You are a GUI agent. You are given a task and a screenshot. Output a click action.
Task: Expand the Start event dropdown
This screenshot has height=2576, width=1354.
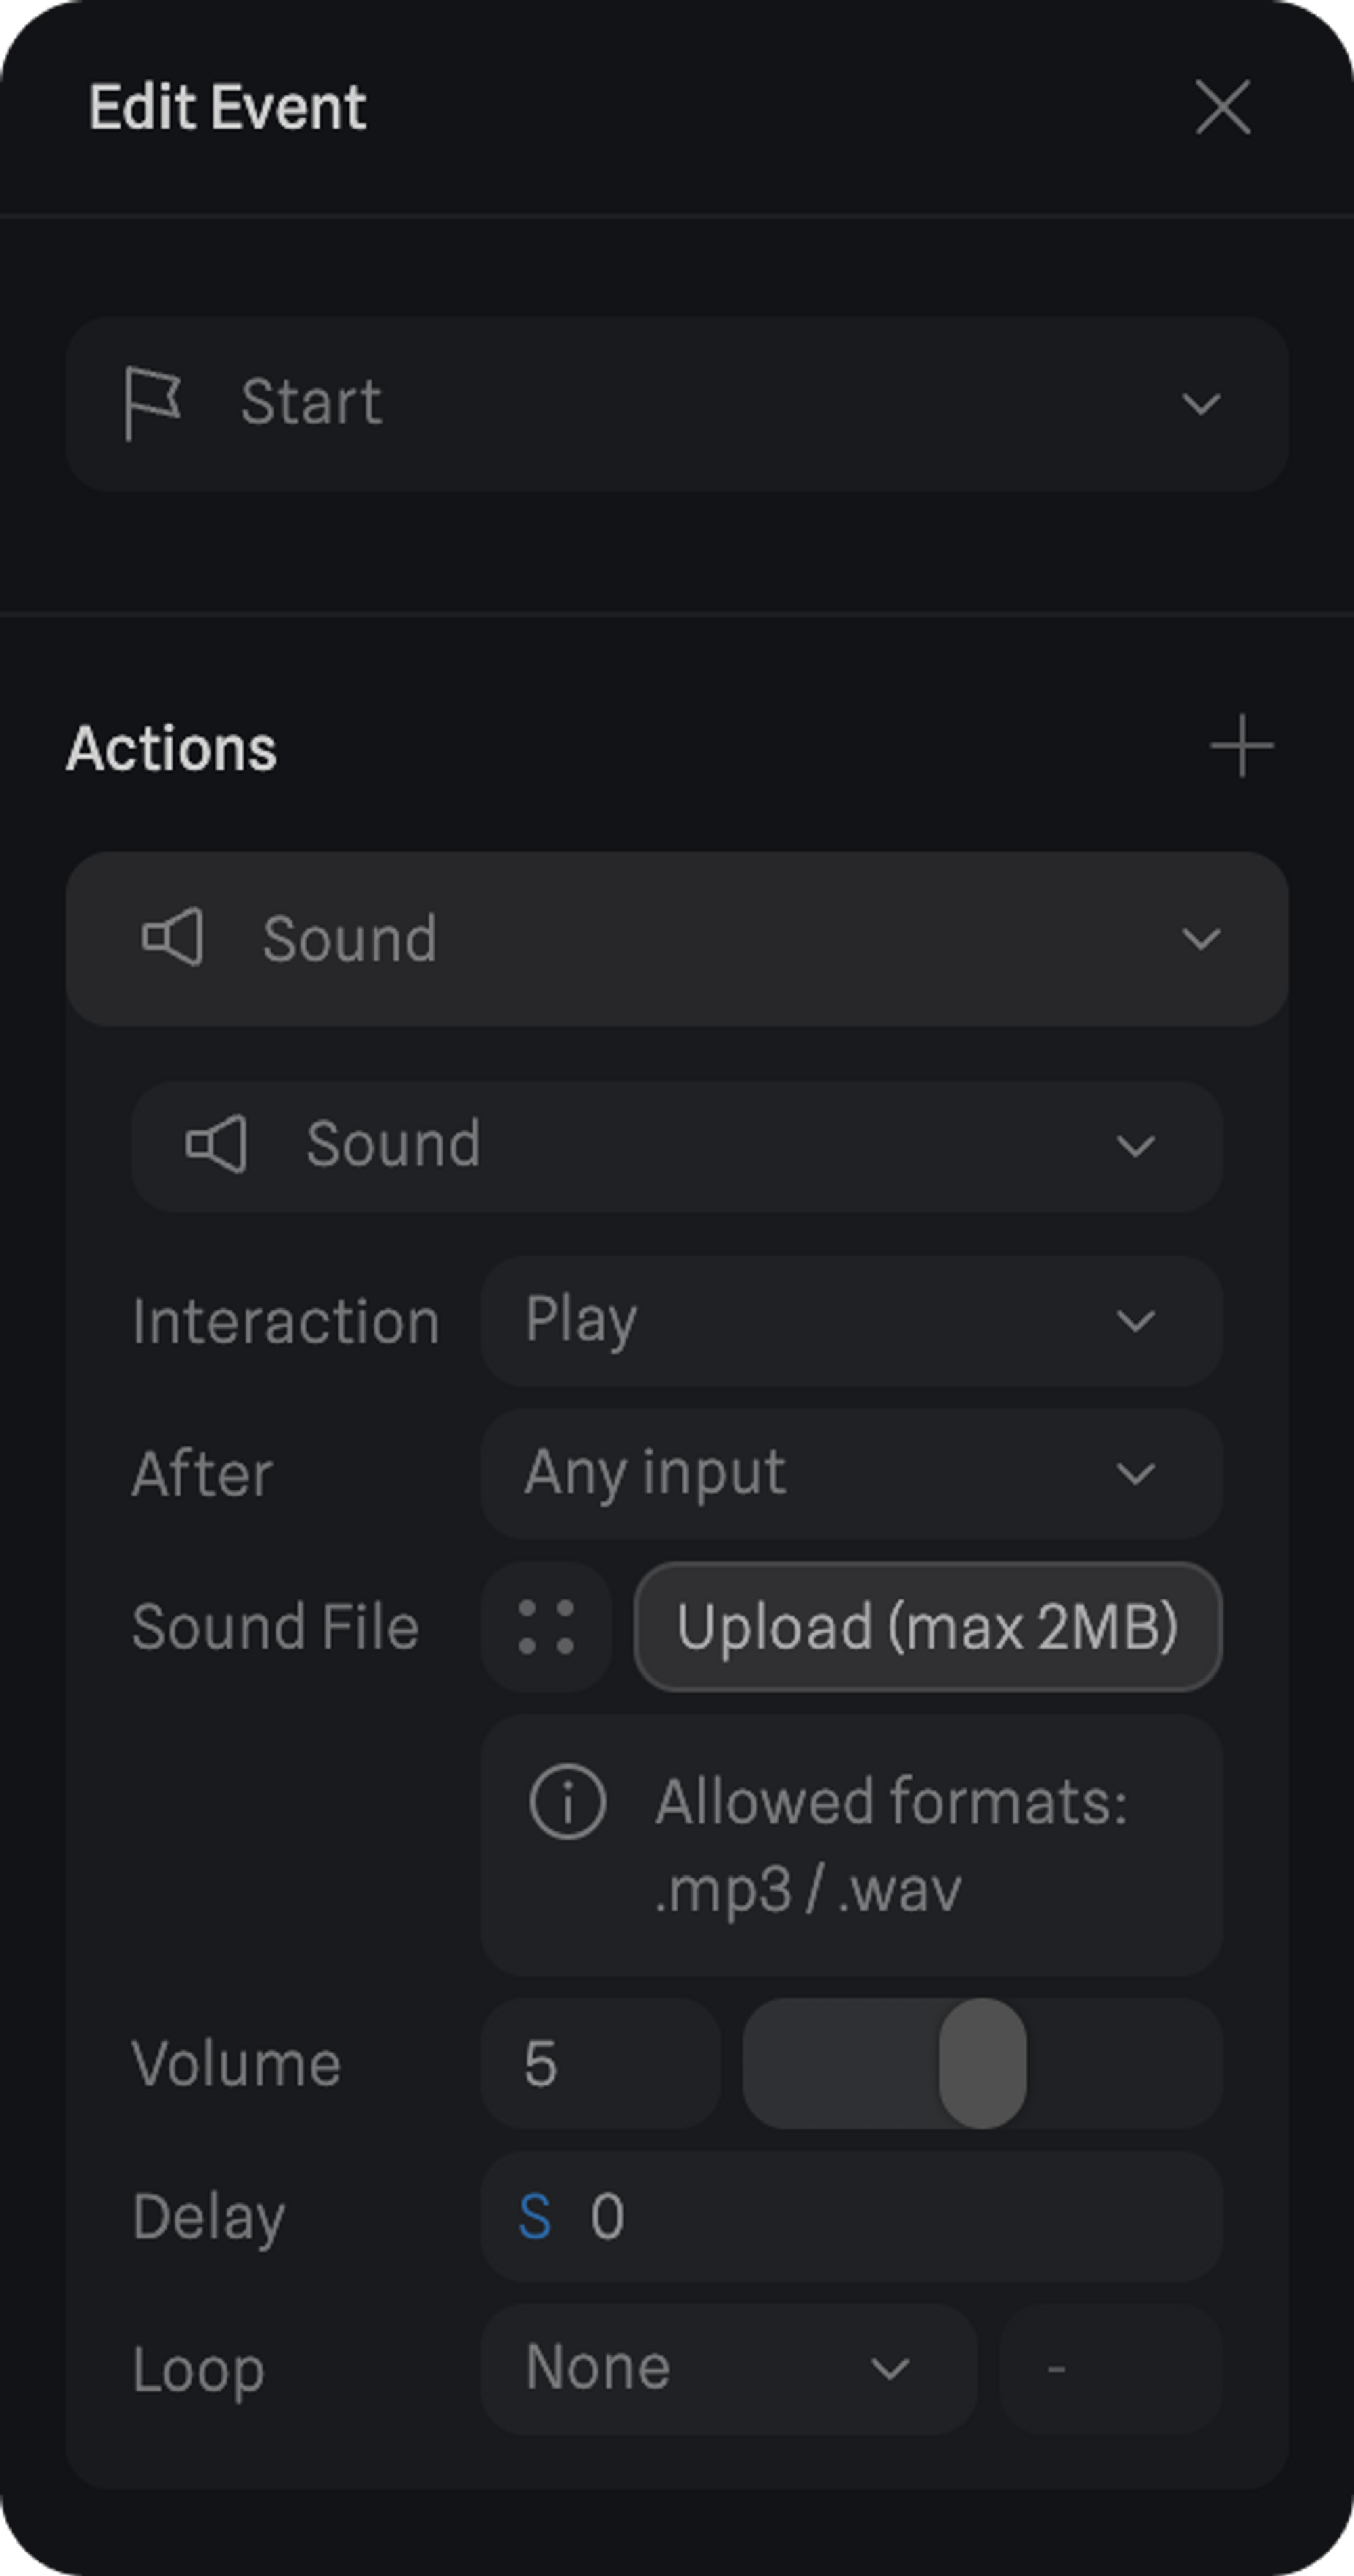click(1200, 404)
